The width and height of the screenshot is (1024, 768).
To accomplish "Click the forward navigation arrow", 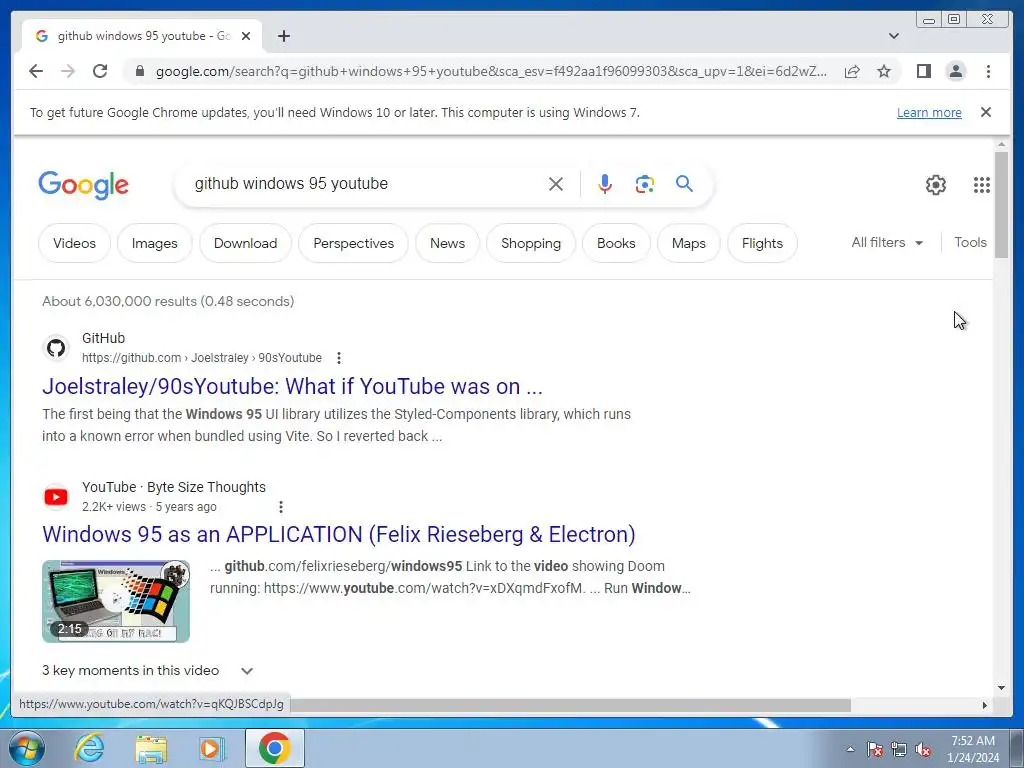I will pos(68,71).
